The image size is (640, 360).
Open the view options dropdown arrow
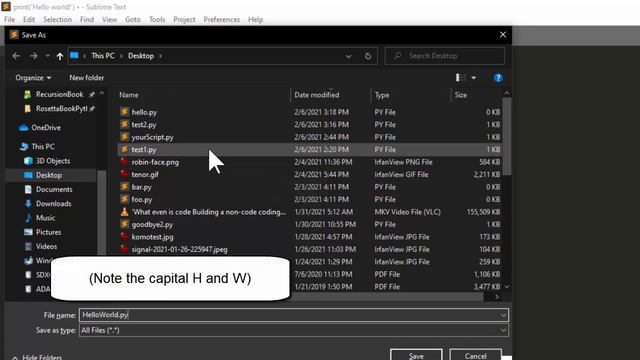[473, 78]
